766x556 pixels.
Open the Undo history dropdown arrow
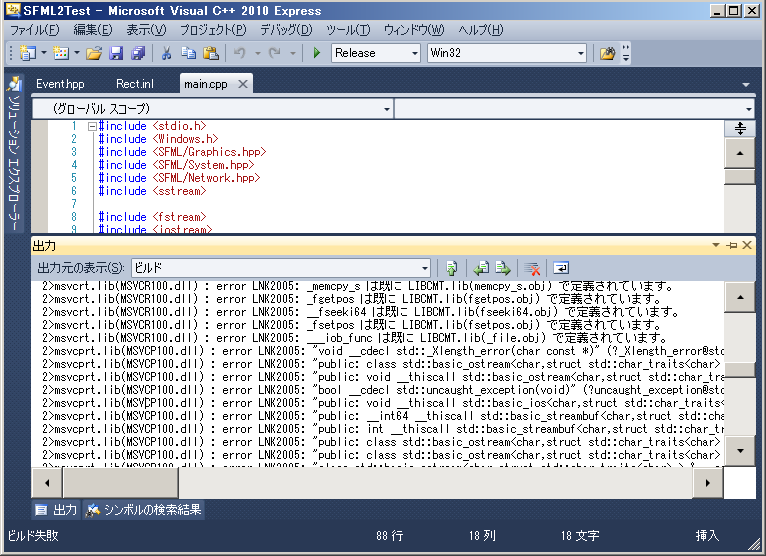(257, 53)
